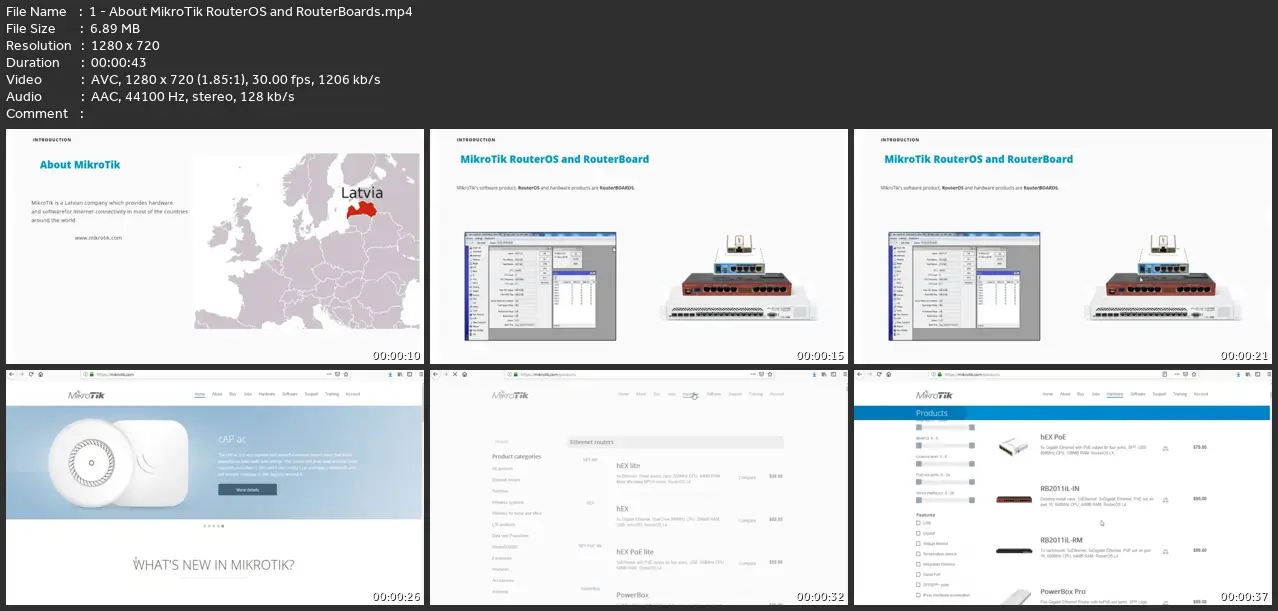Click browser back arrow in the 00:00:26 frame
The image size is (1278, 611).
11,374
